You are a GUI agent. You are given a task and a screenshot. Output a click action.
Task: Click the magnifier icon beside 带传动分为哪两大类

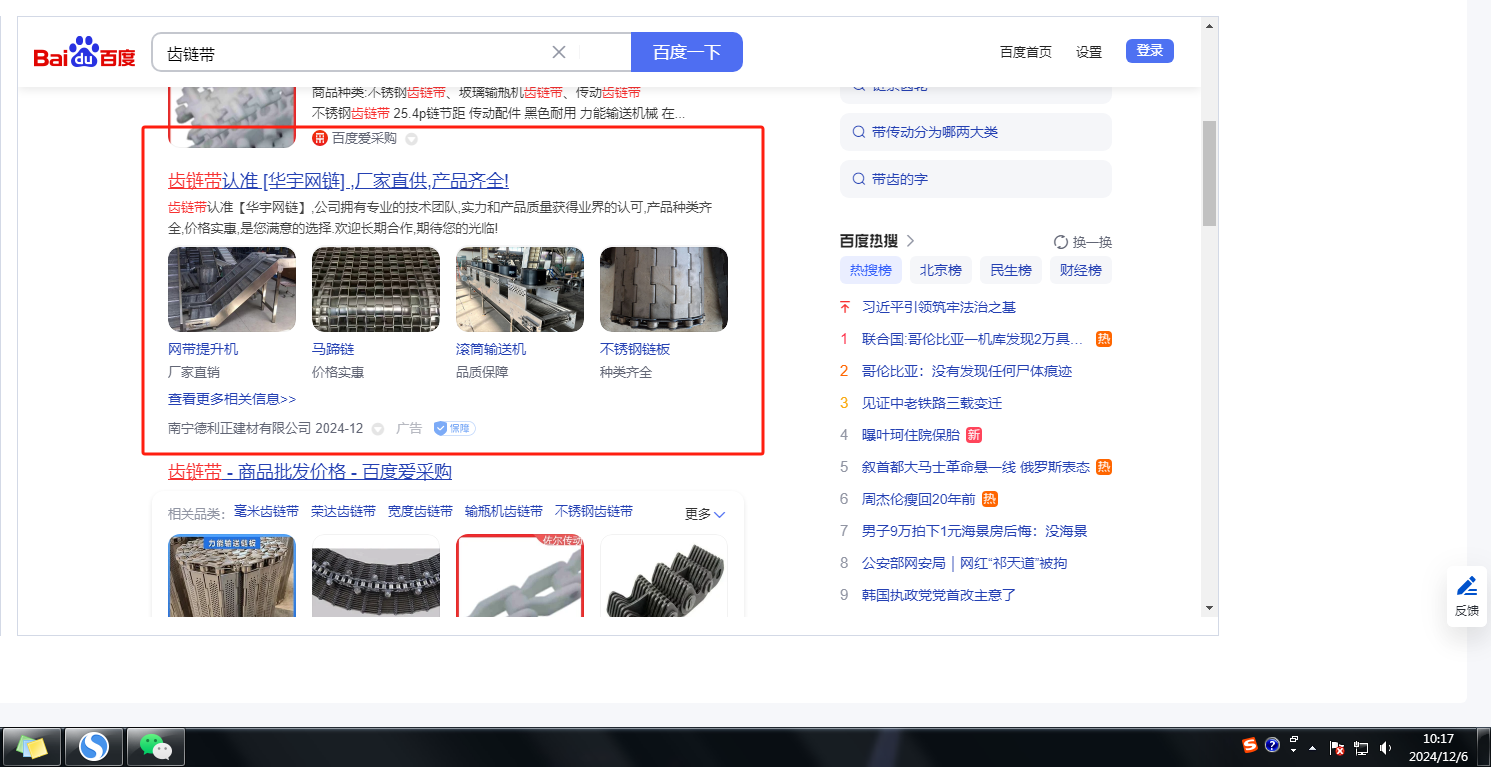[858, 132]
